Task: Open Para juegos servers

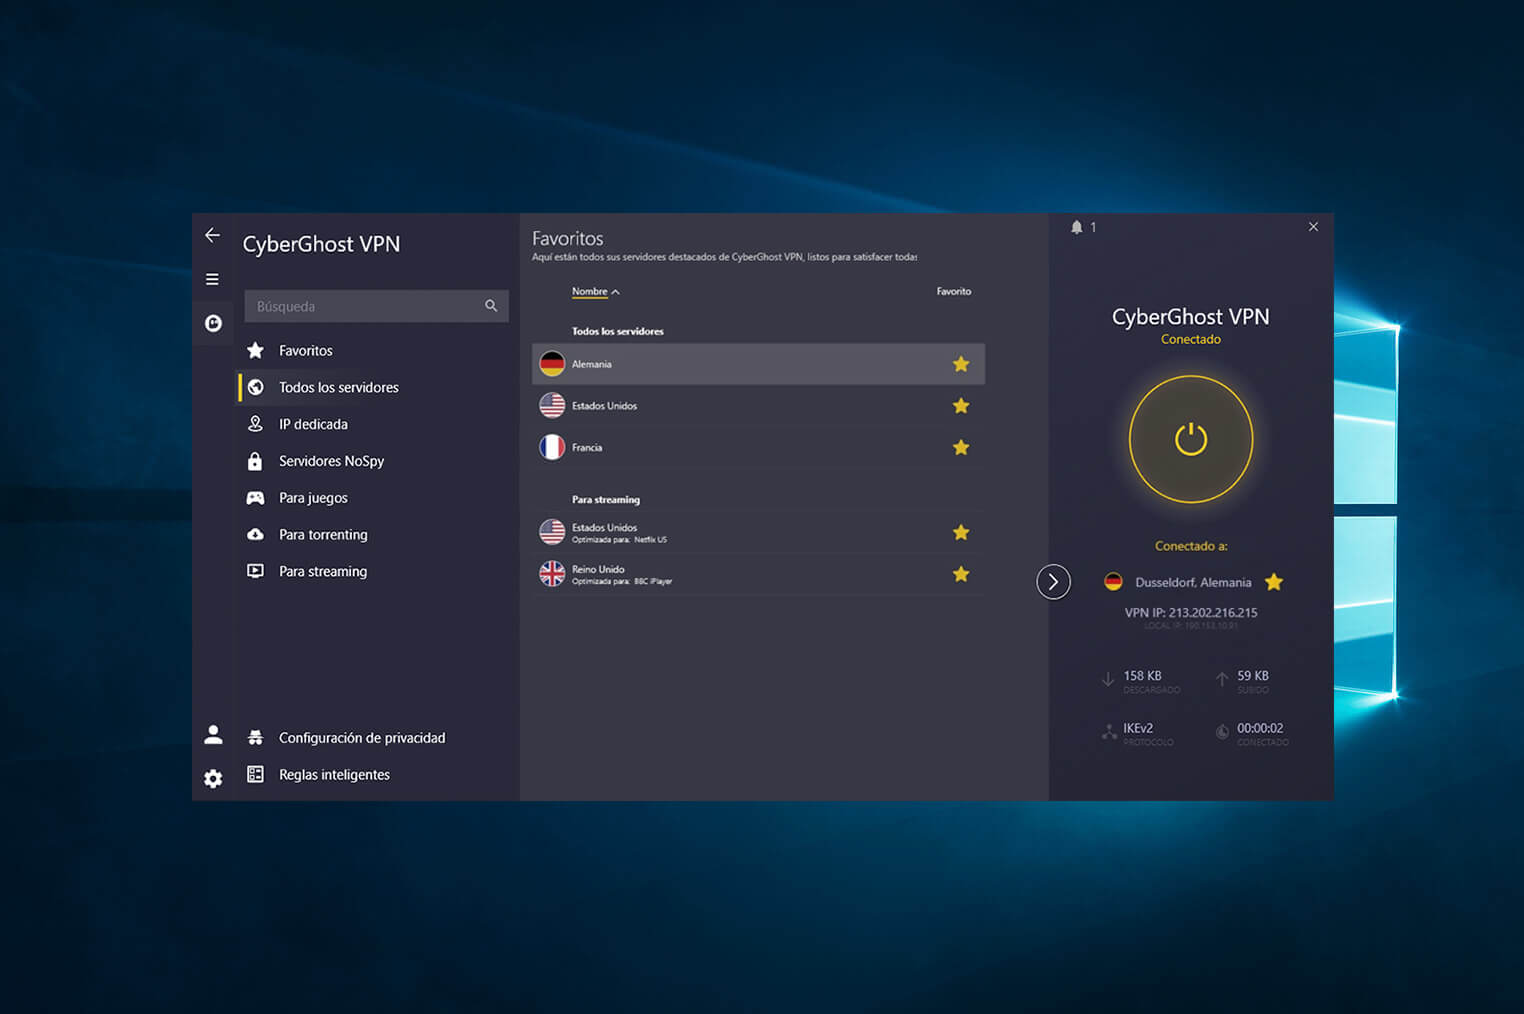Action: pos(313,498)
